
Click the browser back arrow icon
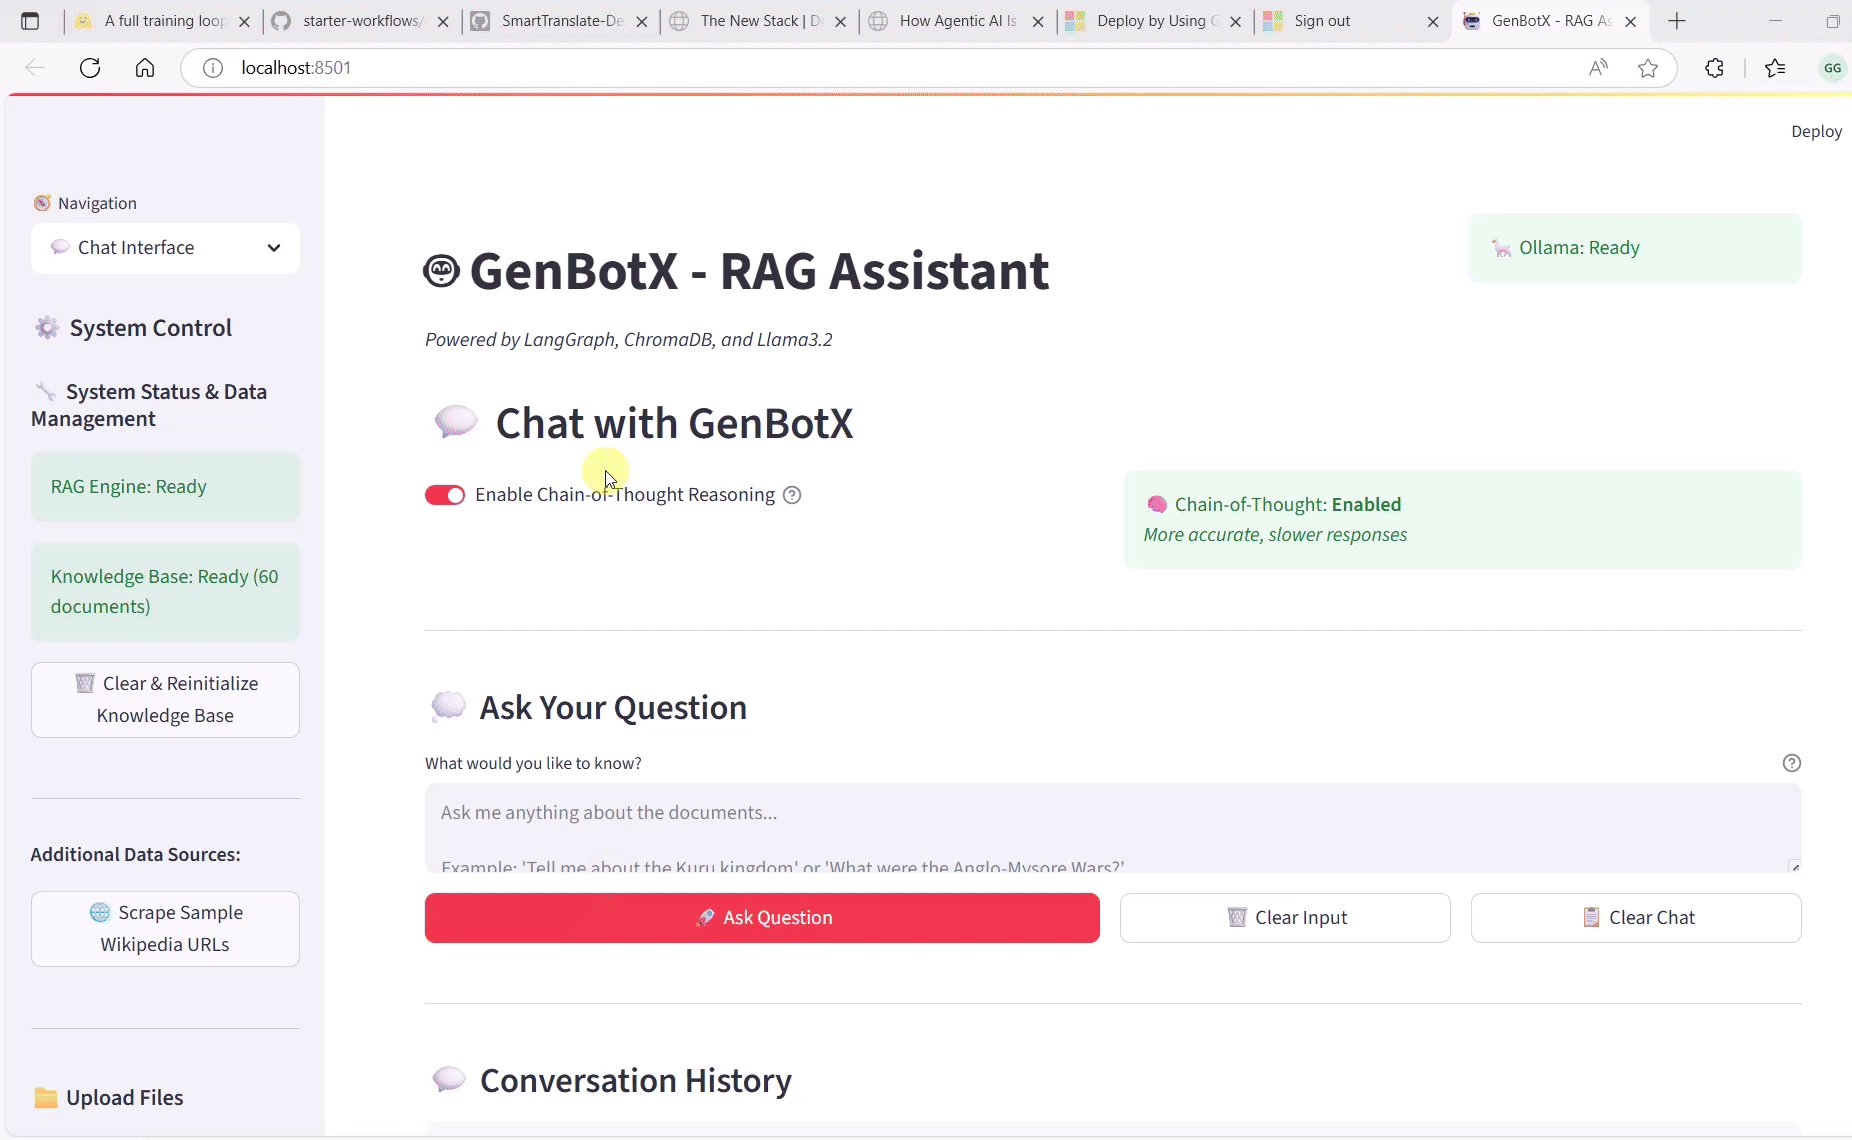[36, 67]
